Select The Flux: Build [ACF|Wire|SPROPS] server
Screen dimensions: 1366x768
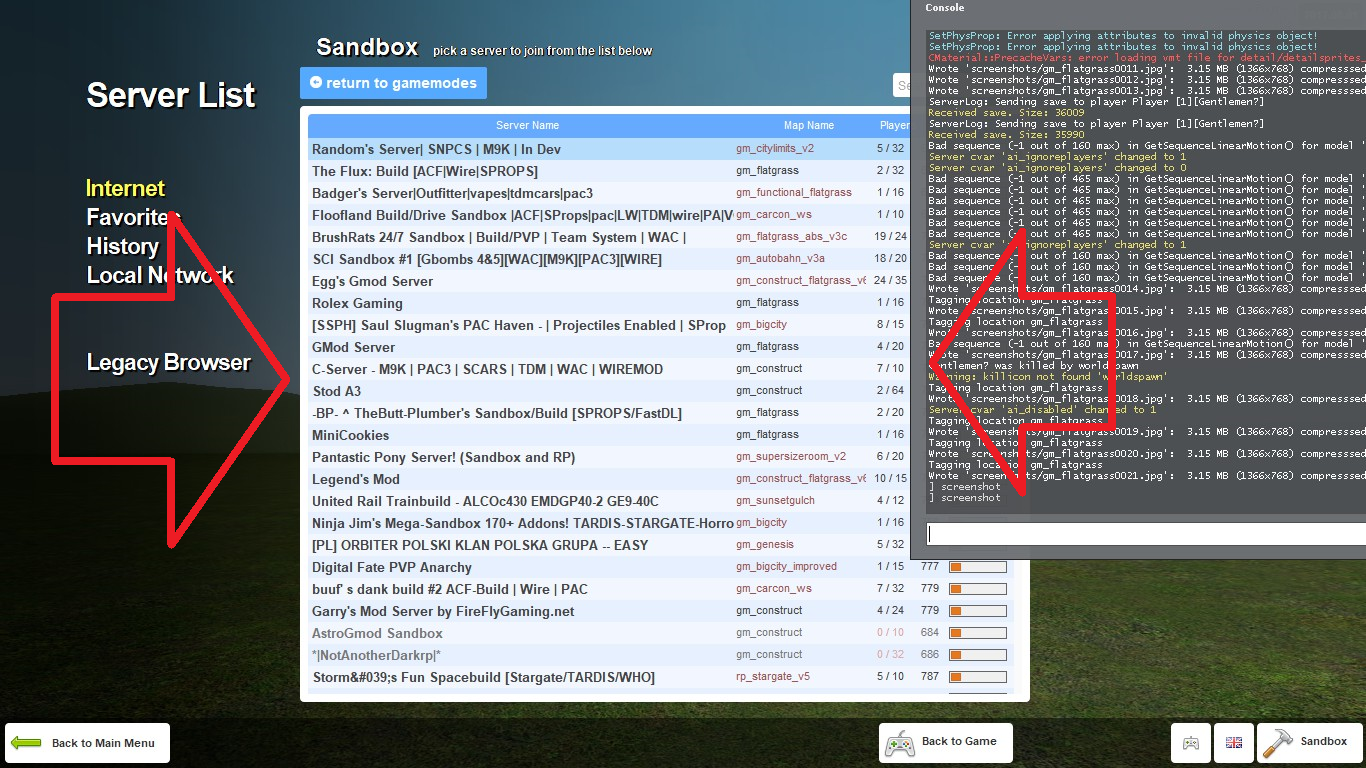tap(609, 171)
